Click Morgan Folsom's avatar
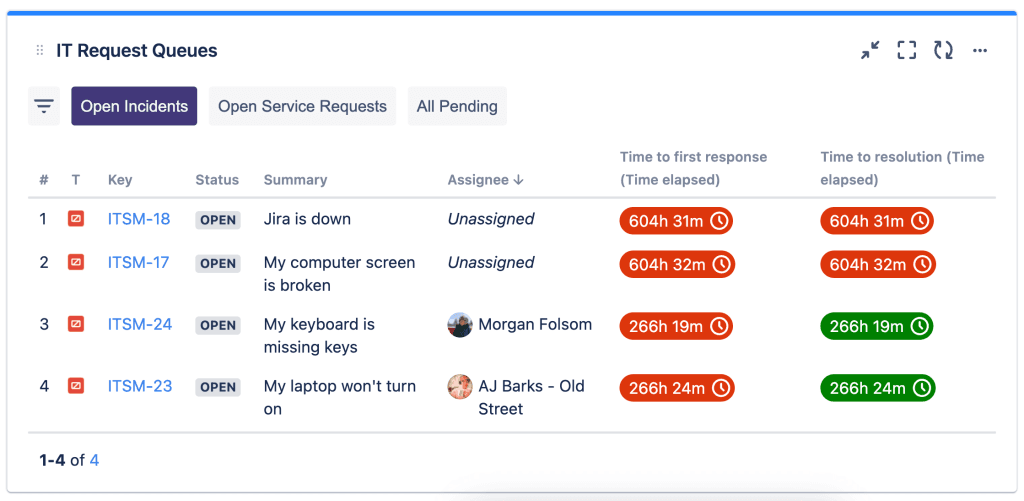The image size is (1024, 501). 460,325
